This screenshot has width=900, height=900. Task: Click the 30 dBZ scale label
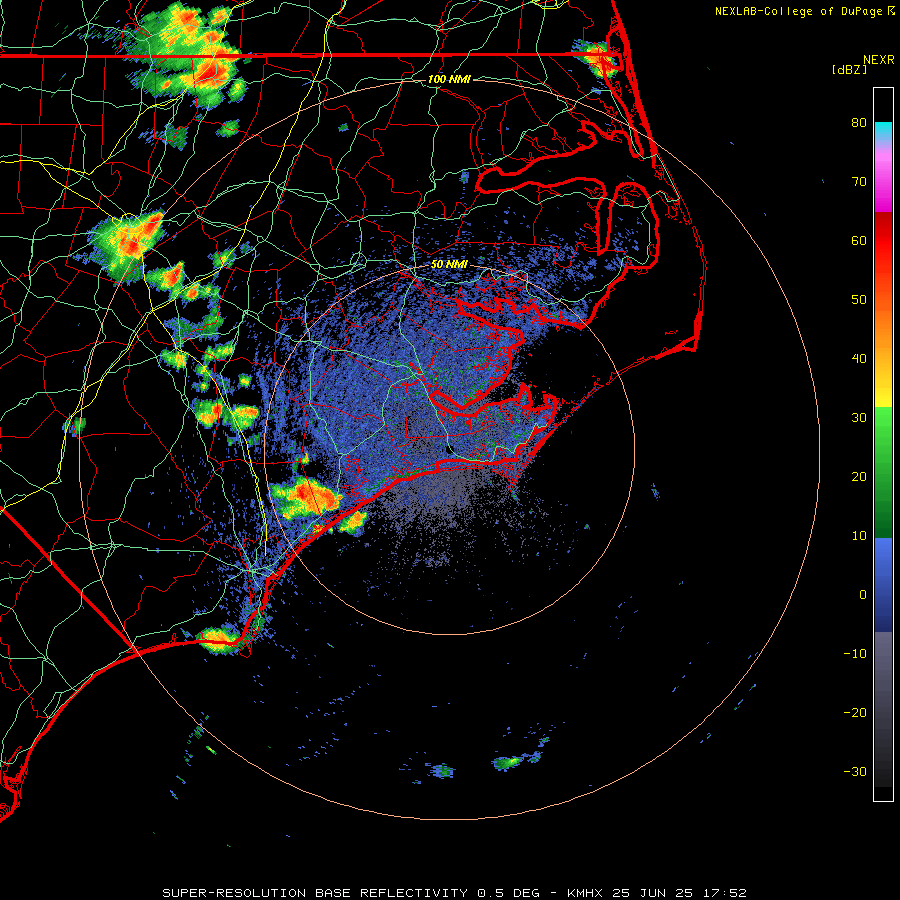[859, 418]
